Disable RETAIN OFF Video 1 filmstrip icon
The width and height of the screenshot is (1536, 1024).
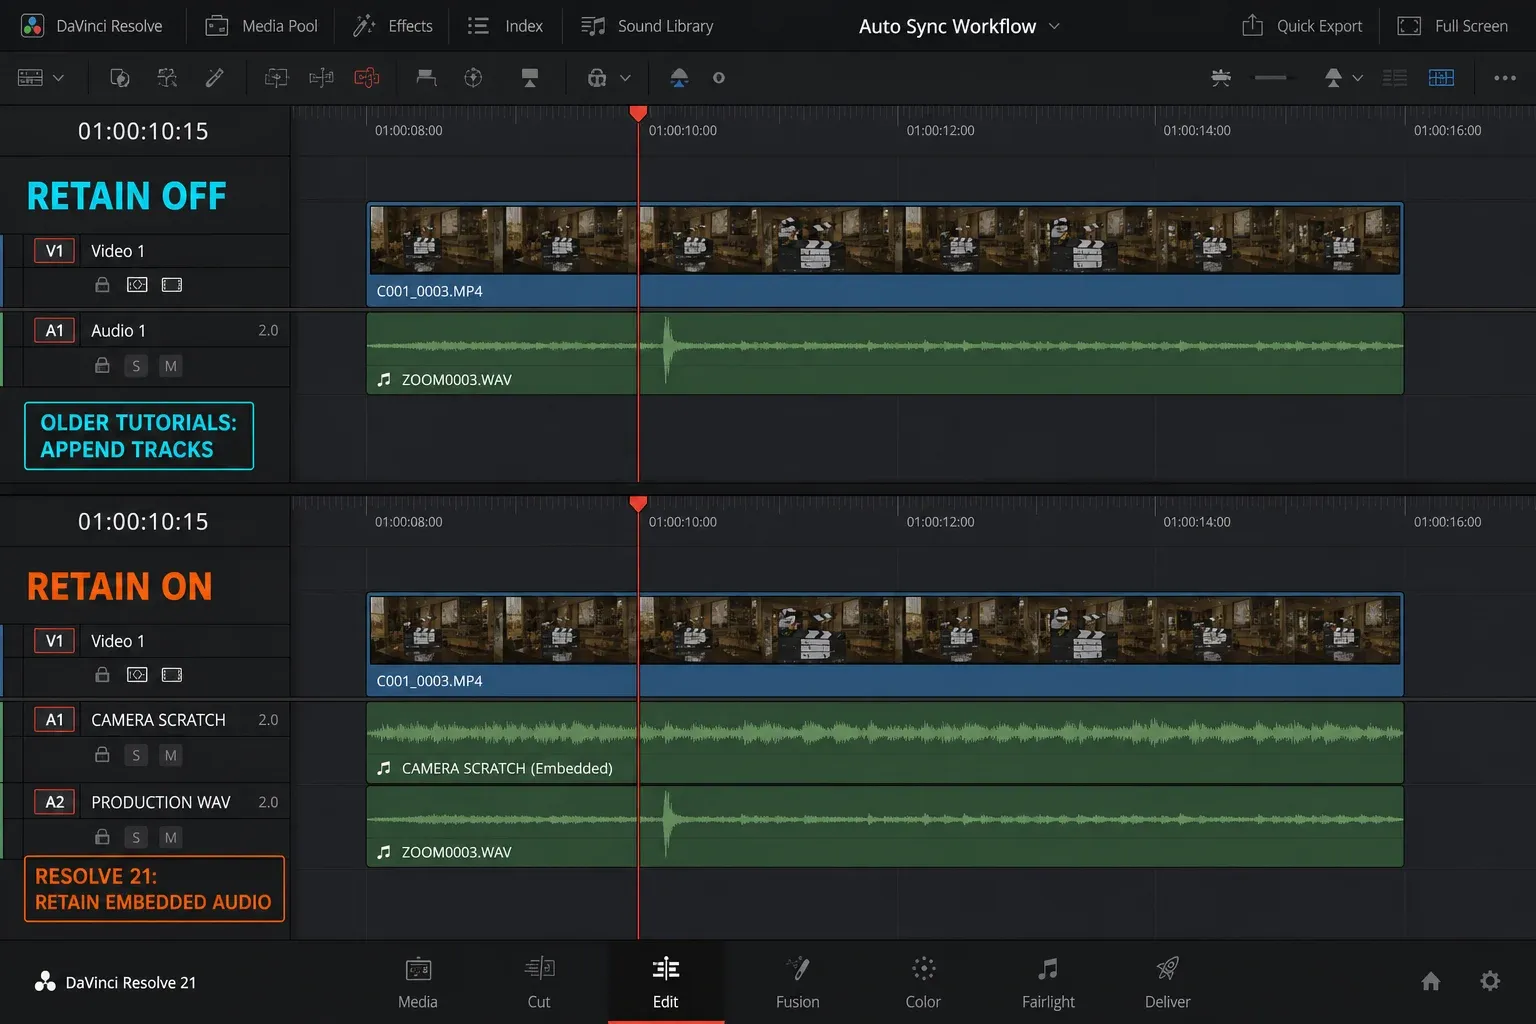tap(172, 285)
